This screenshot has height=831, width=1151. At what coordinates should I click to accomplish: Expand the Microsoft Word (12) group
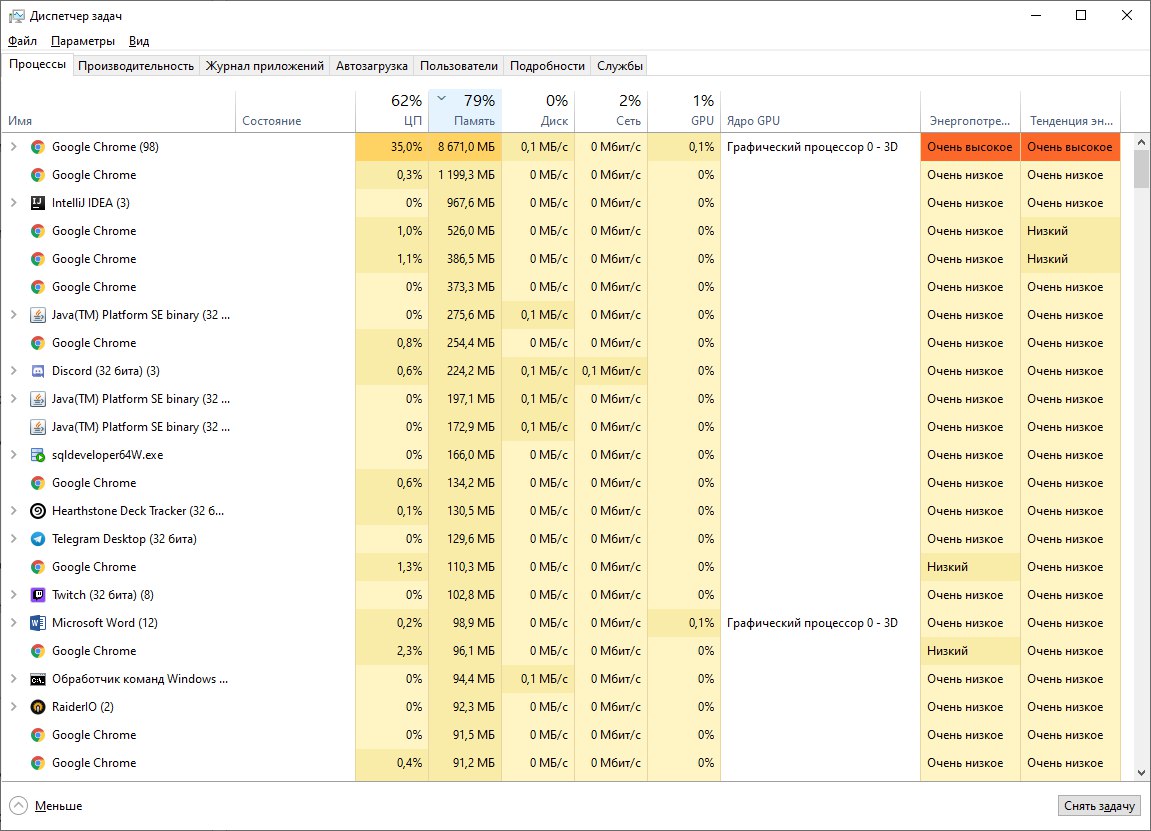13,623
